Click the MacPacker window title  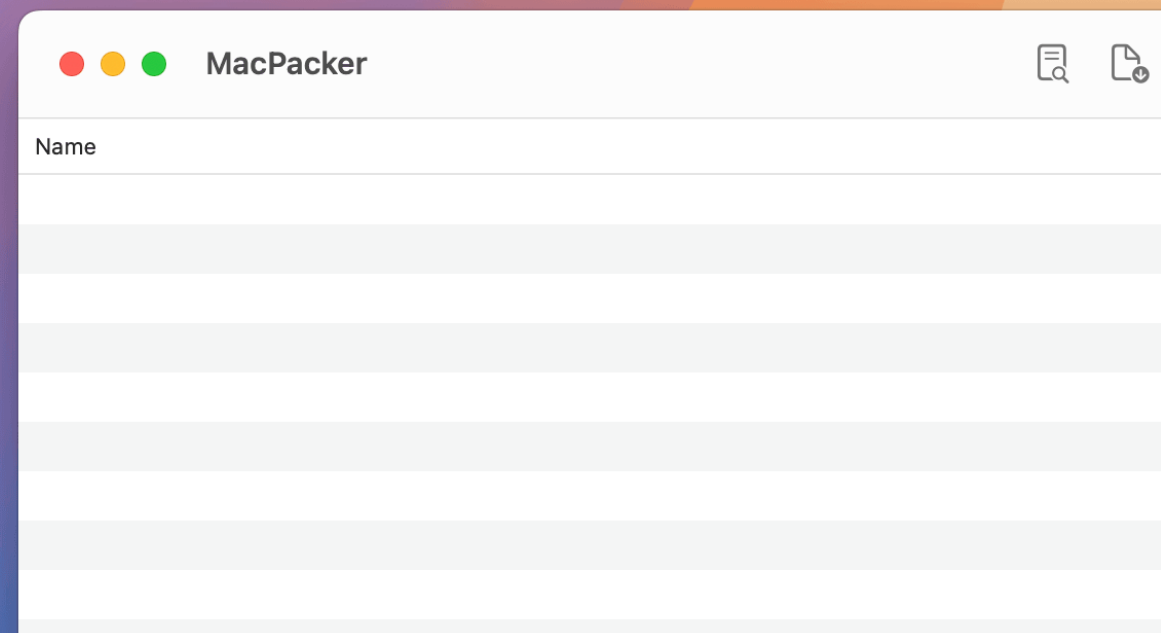point(286,63)
